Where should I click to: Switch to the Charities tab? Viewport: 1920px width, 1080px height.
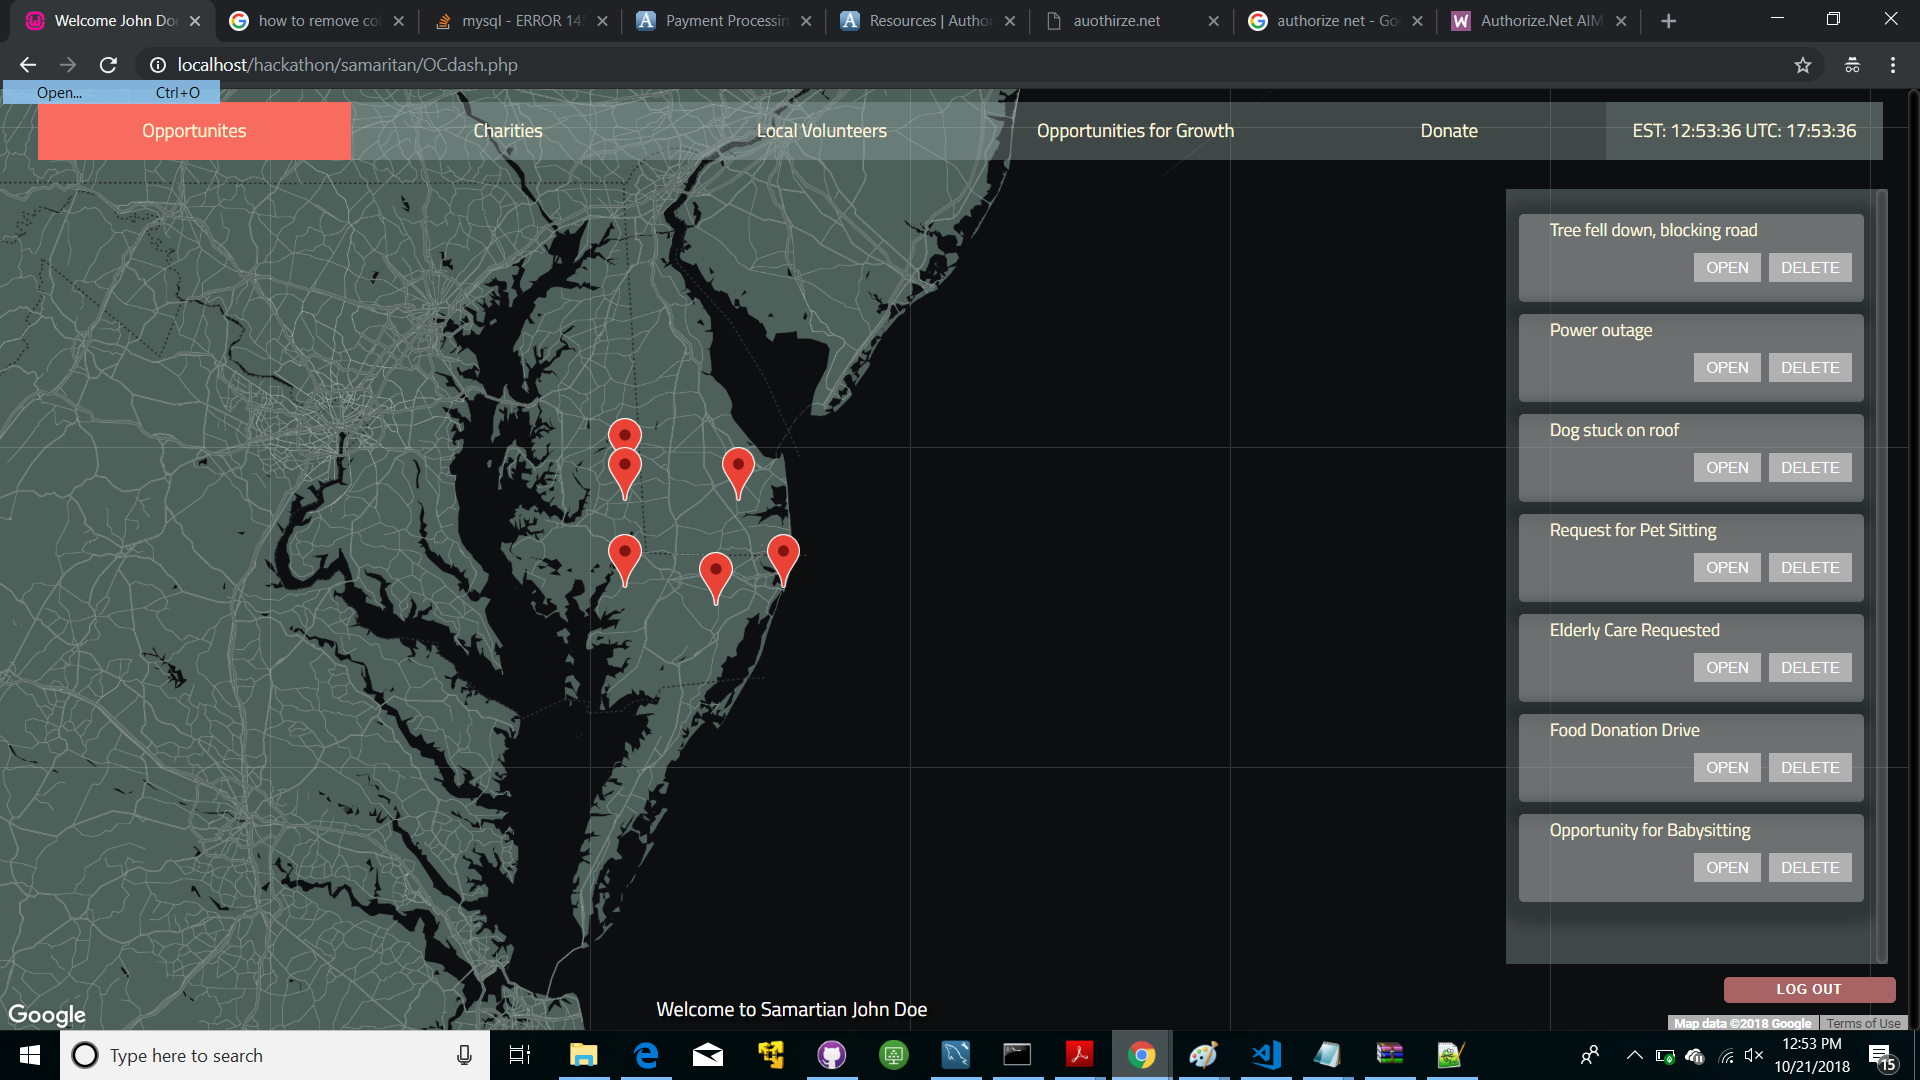pos(508,131)
